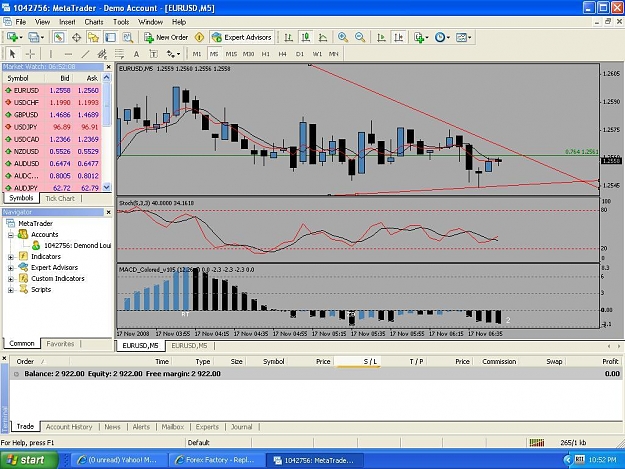Toggle the Expert Advisors button
The height and width of the screenshot is (469, 625).
(242, 37)
